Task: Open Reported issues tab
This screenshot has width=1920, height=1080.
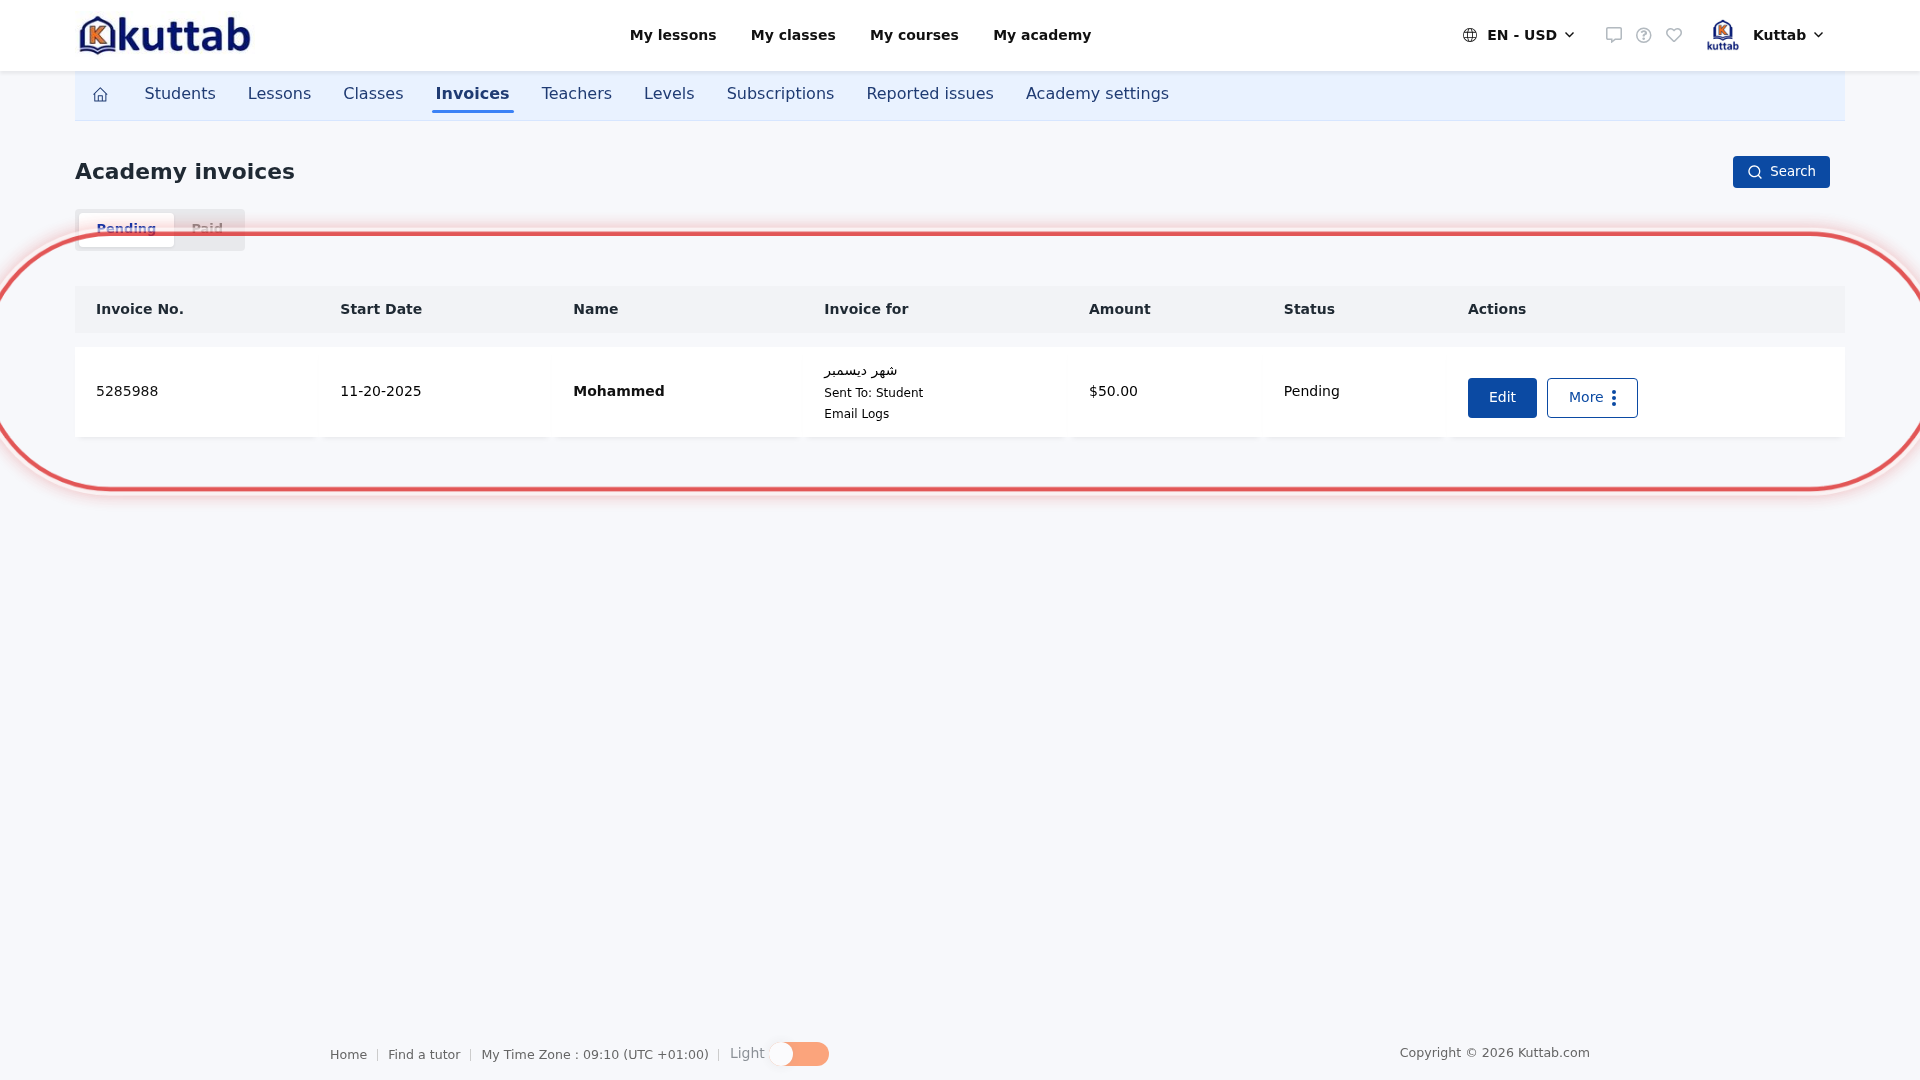Action: [x=930, y=94]
